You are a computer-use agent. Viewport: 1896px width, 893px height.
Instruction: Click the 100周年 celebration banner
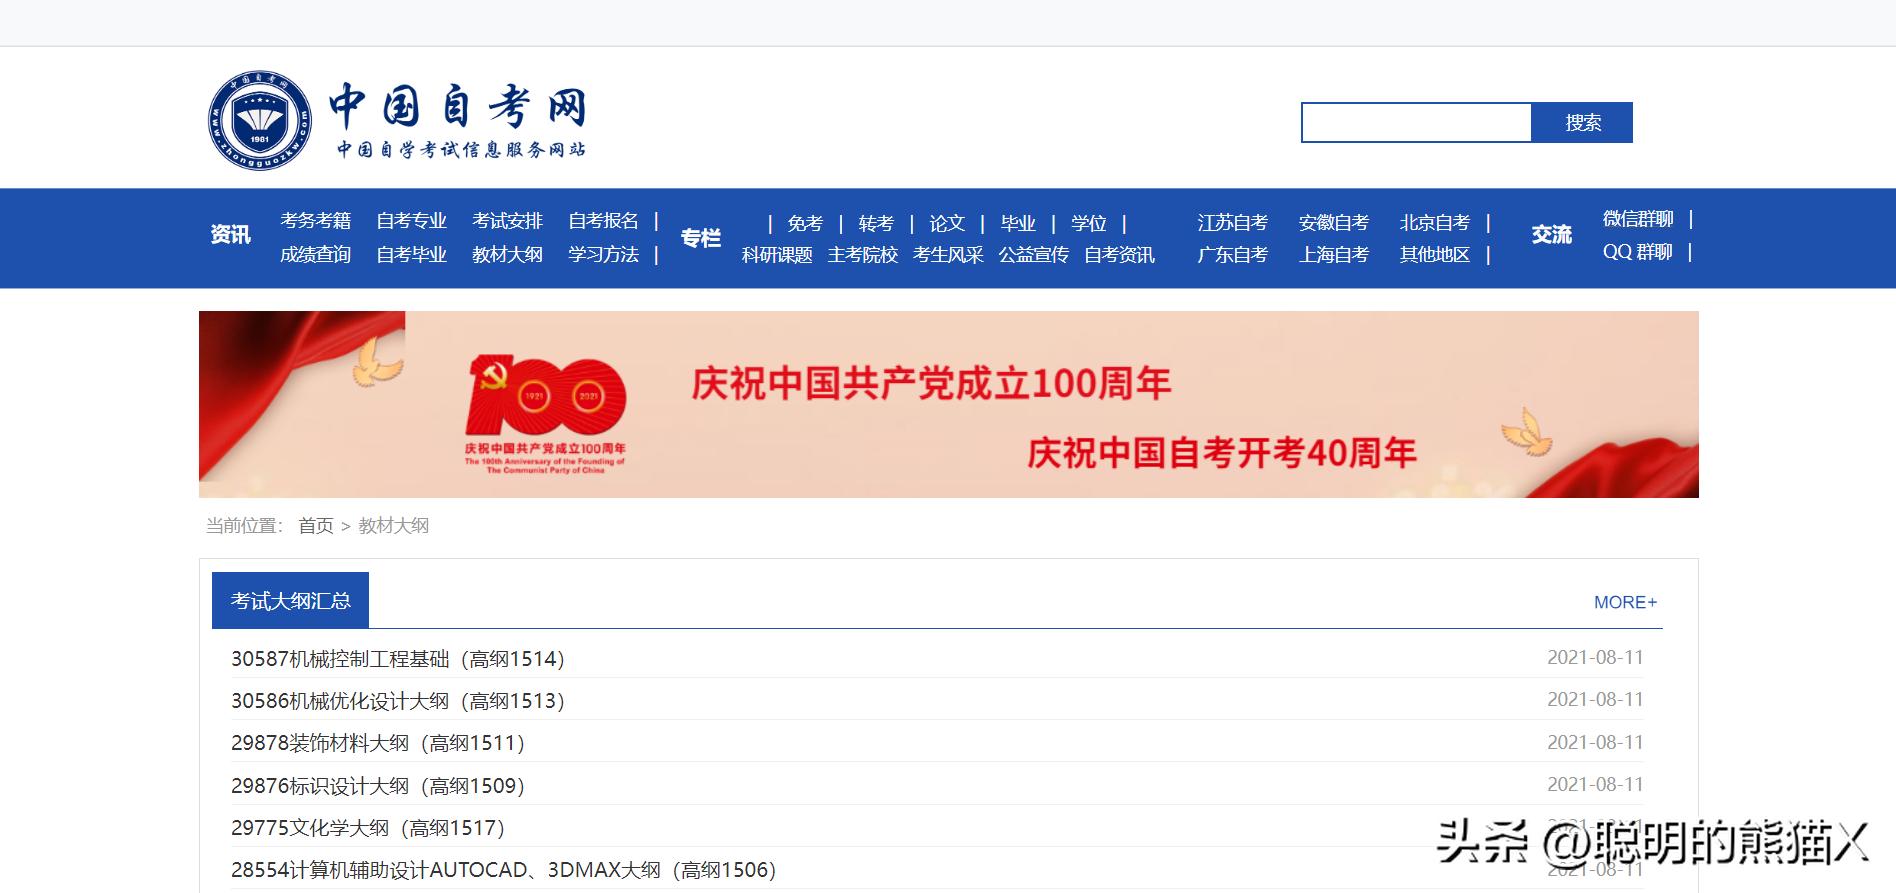948,404
